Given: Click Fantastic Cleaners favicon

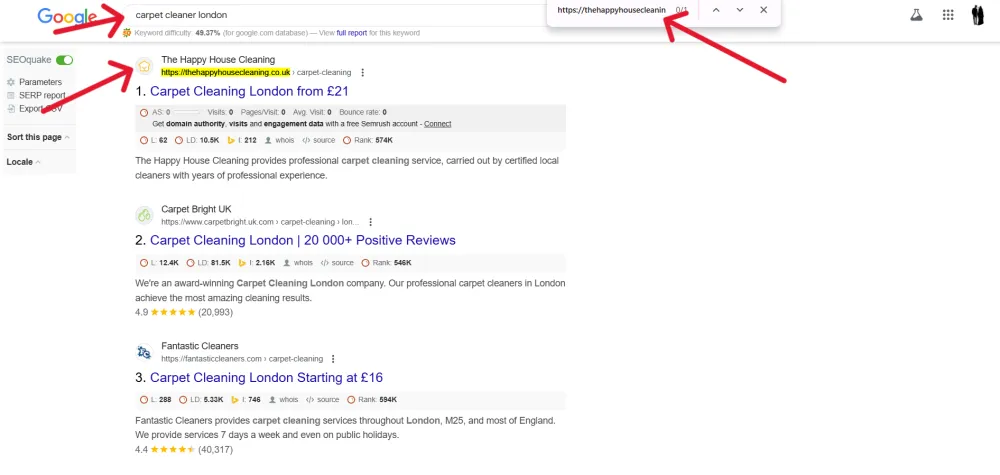Looking at the screenshot, I should coord(145,352).
